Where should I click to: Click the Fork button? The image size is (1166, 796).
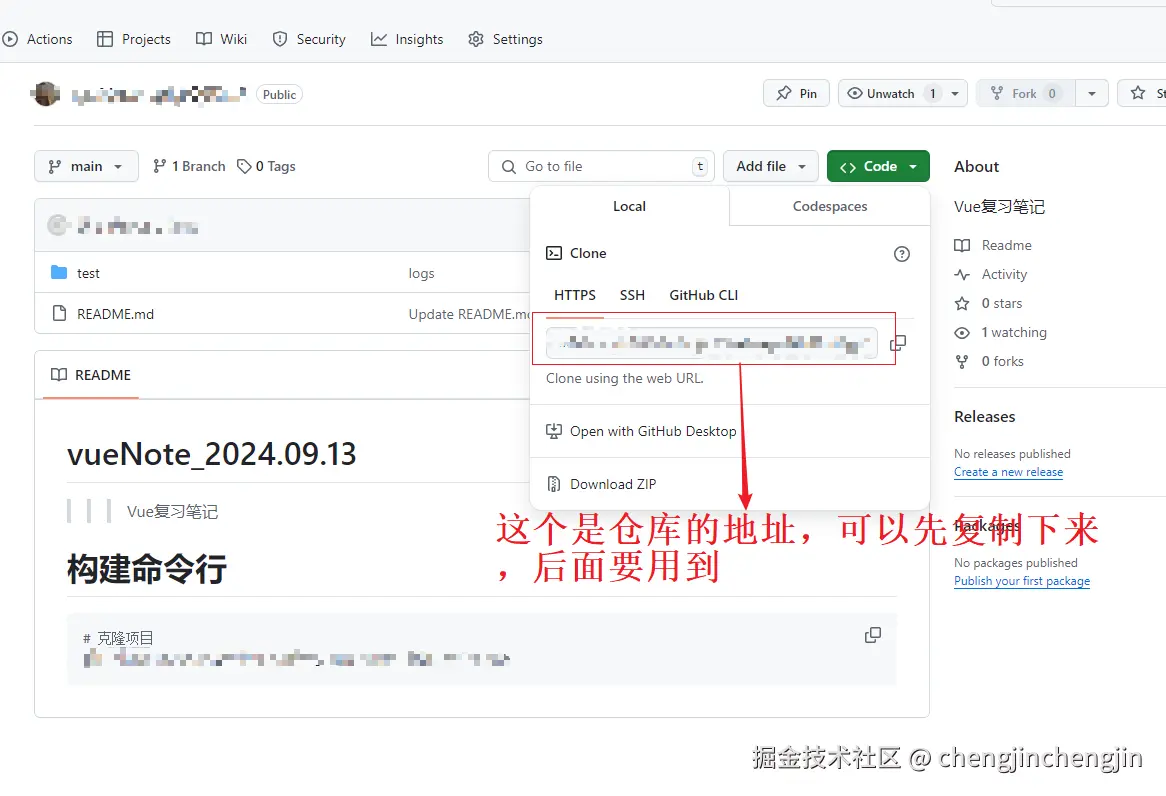tap(1025, 93)
